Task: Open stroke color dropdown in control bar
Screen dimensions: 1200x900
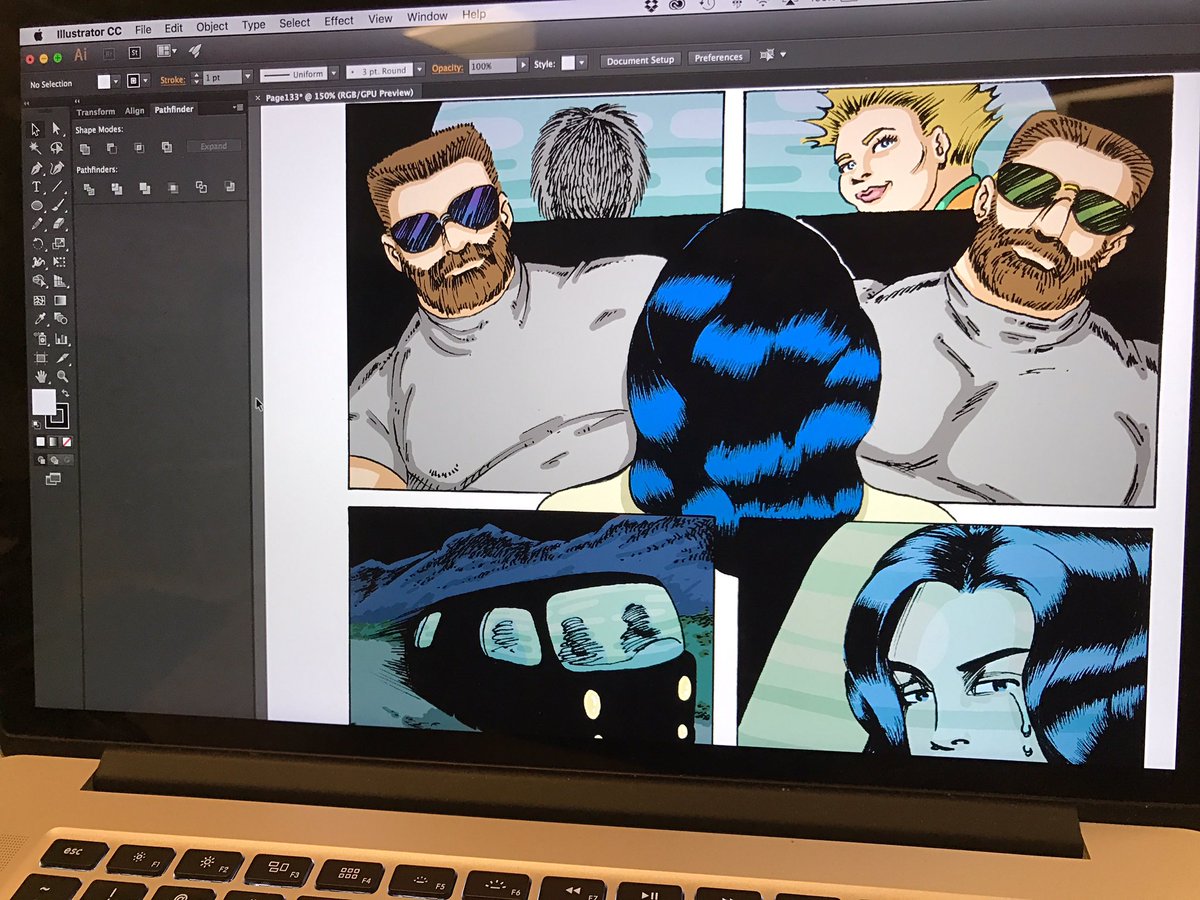Action: pos(145,80)
